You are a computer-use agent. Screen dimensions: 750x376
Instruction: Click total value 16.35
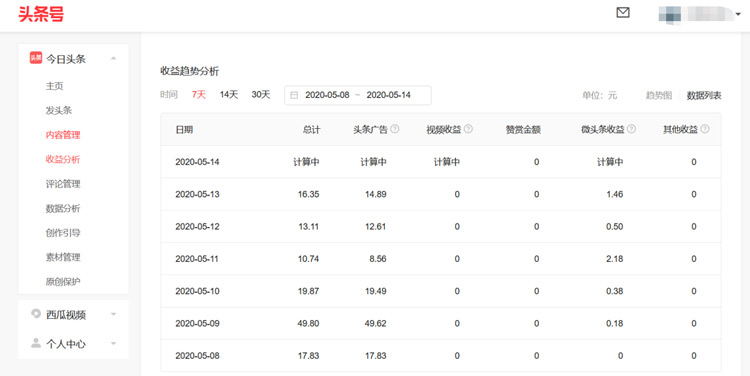(309, 194)
